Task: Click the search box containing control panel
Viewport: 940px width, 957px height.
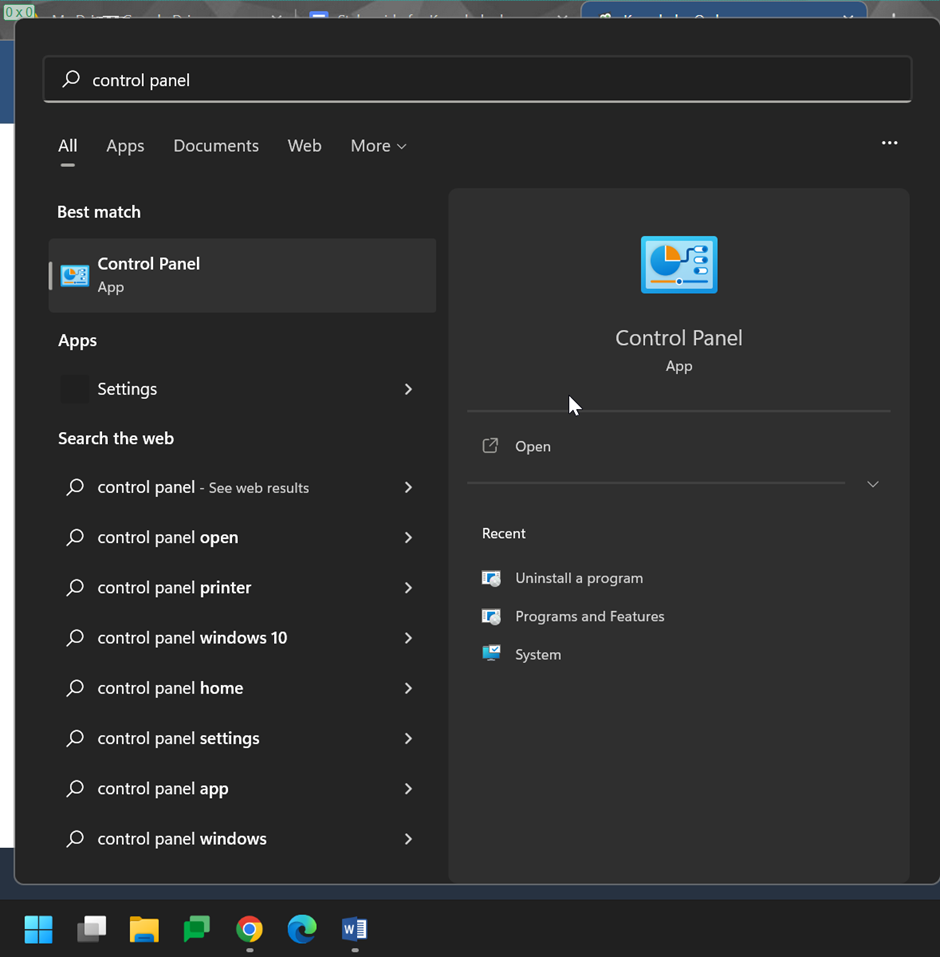Action: 477,80
